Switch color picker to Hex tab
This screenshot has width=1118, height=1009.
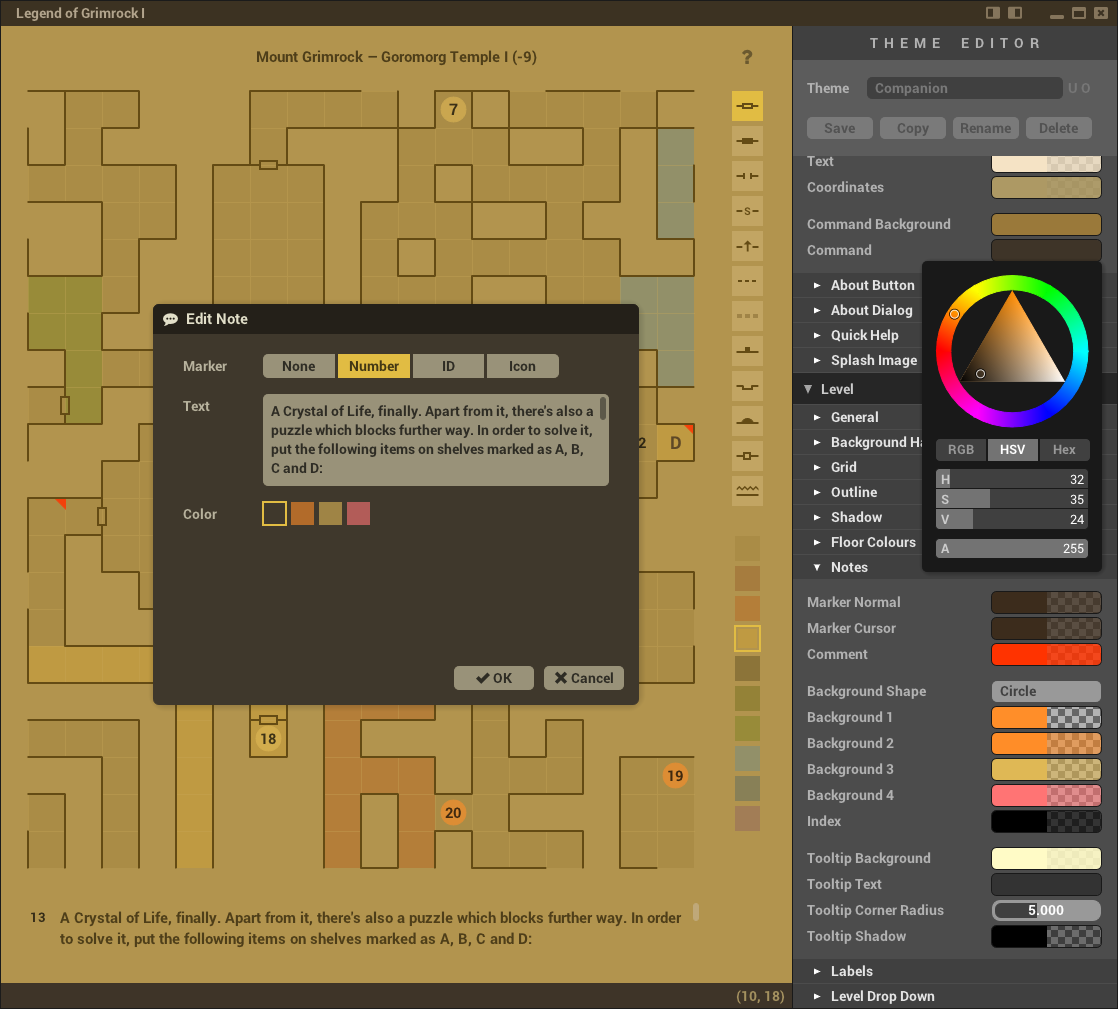(x=1064, y=449)
